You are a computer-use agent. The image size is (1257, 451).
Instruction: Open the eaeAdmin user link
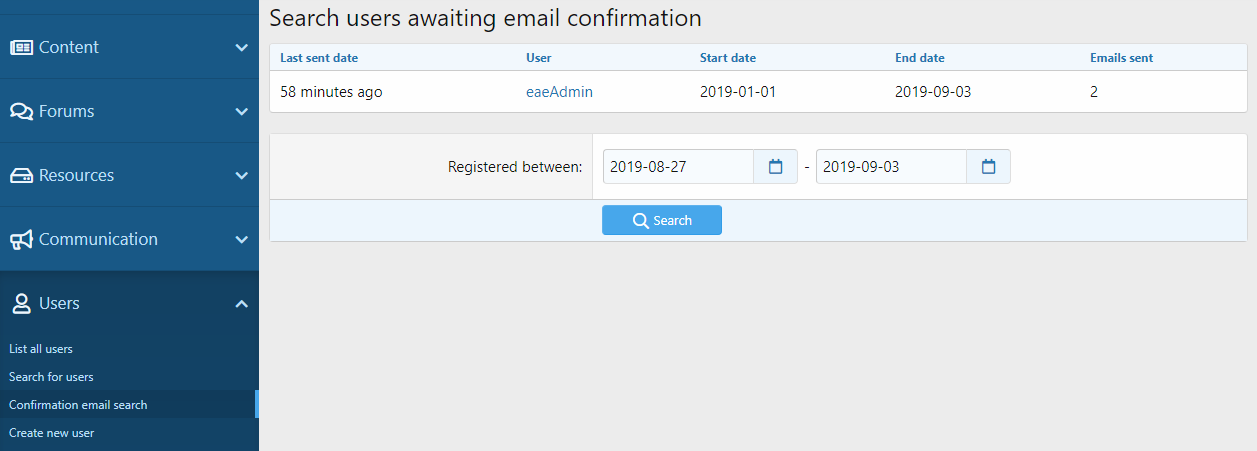coord(559,92)
